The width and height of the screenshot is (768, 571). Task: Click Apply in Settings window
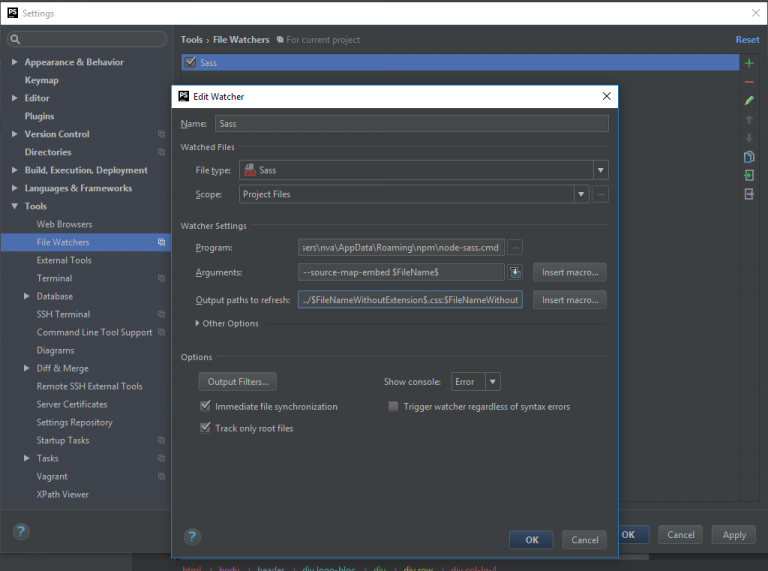(734, 535)
